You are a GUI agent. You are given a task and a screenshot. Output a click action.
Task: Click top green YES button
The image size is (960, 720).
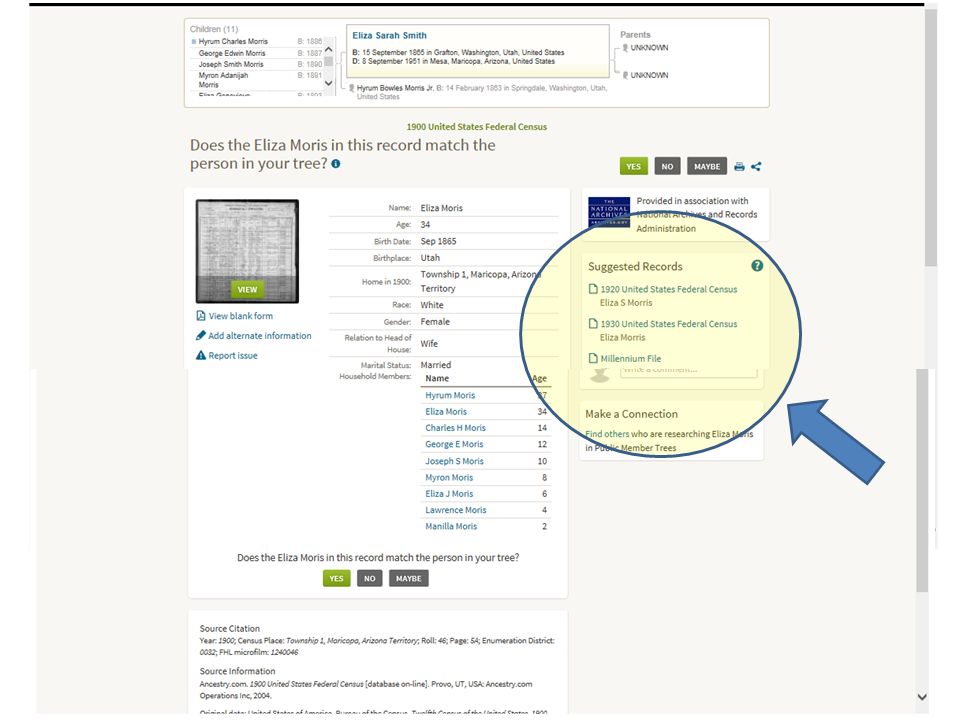[633, 166]
